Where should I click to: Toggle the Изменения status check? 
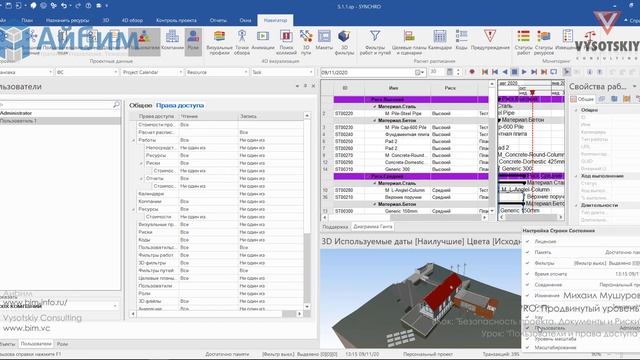click(x=527, y=295)
